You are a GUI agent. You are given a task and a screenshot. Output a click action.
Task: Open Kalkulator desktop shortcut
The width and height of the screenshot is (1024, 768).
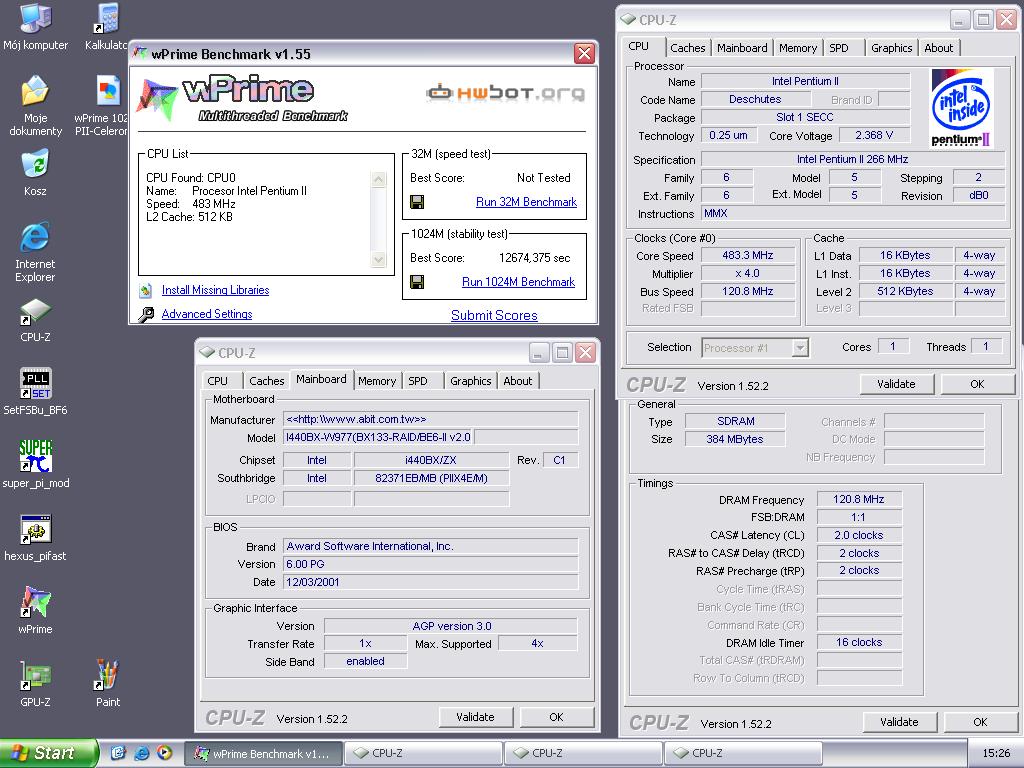(106, 27)
